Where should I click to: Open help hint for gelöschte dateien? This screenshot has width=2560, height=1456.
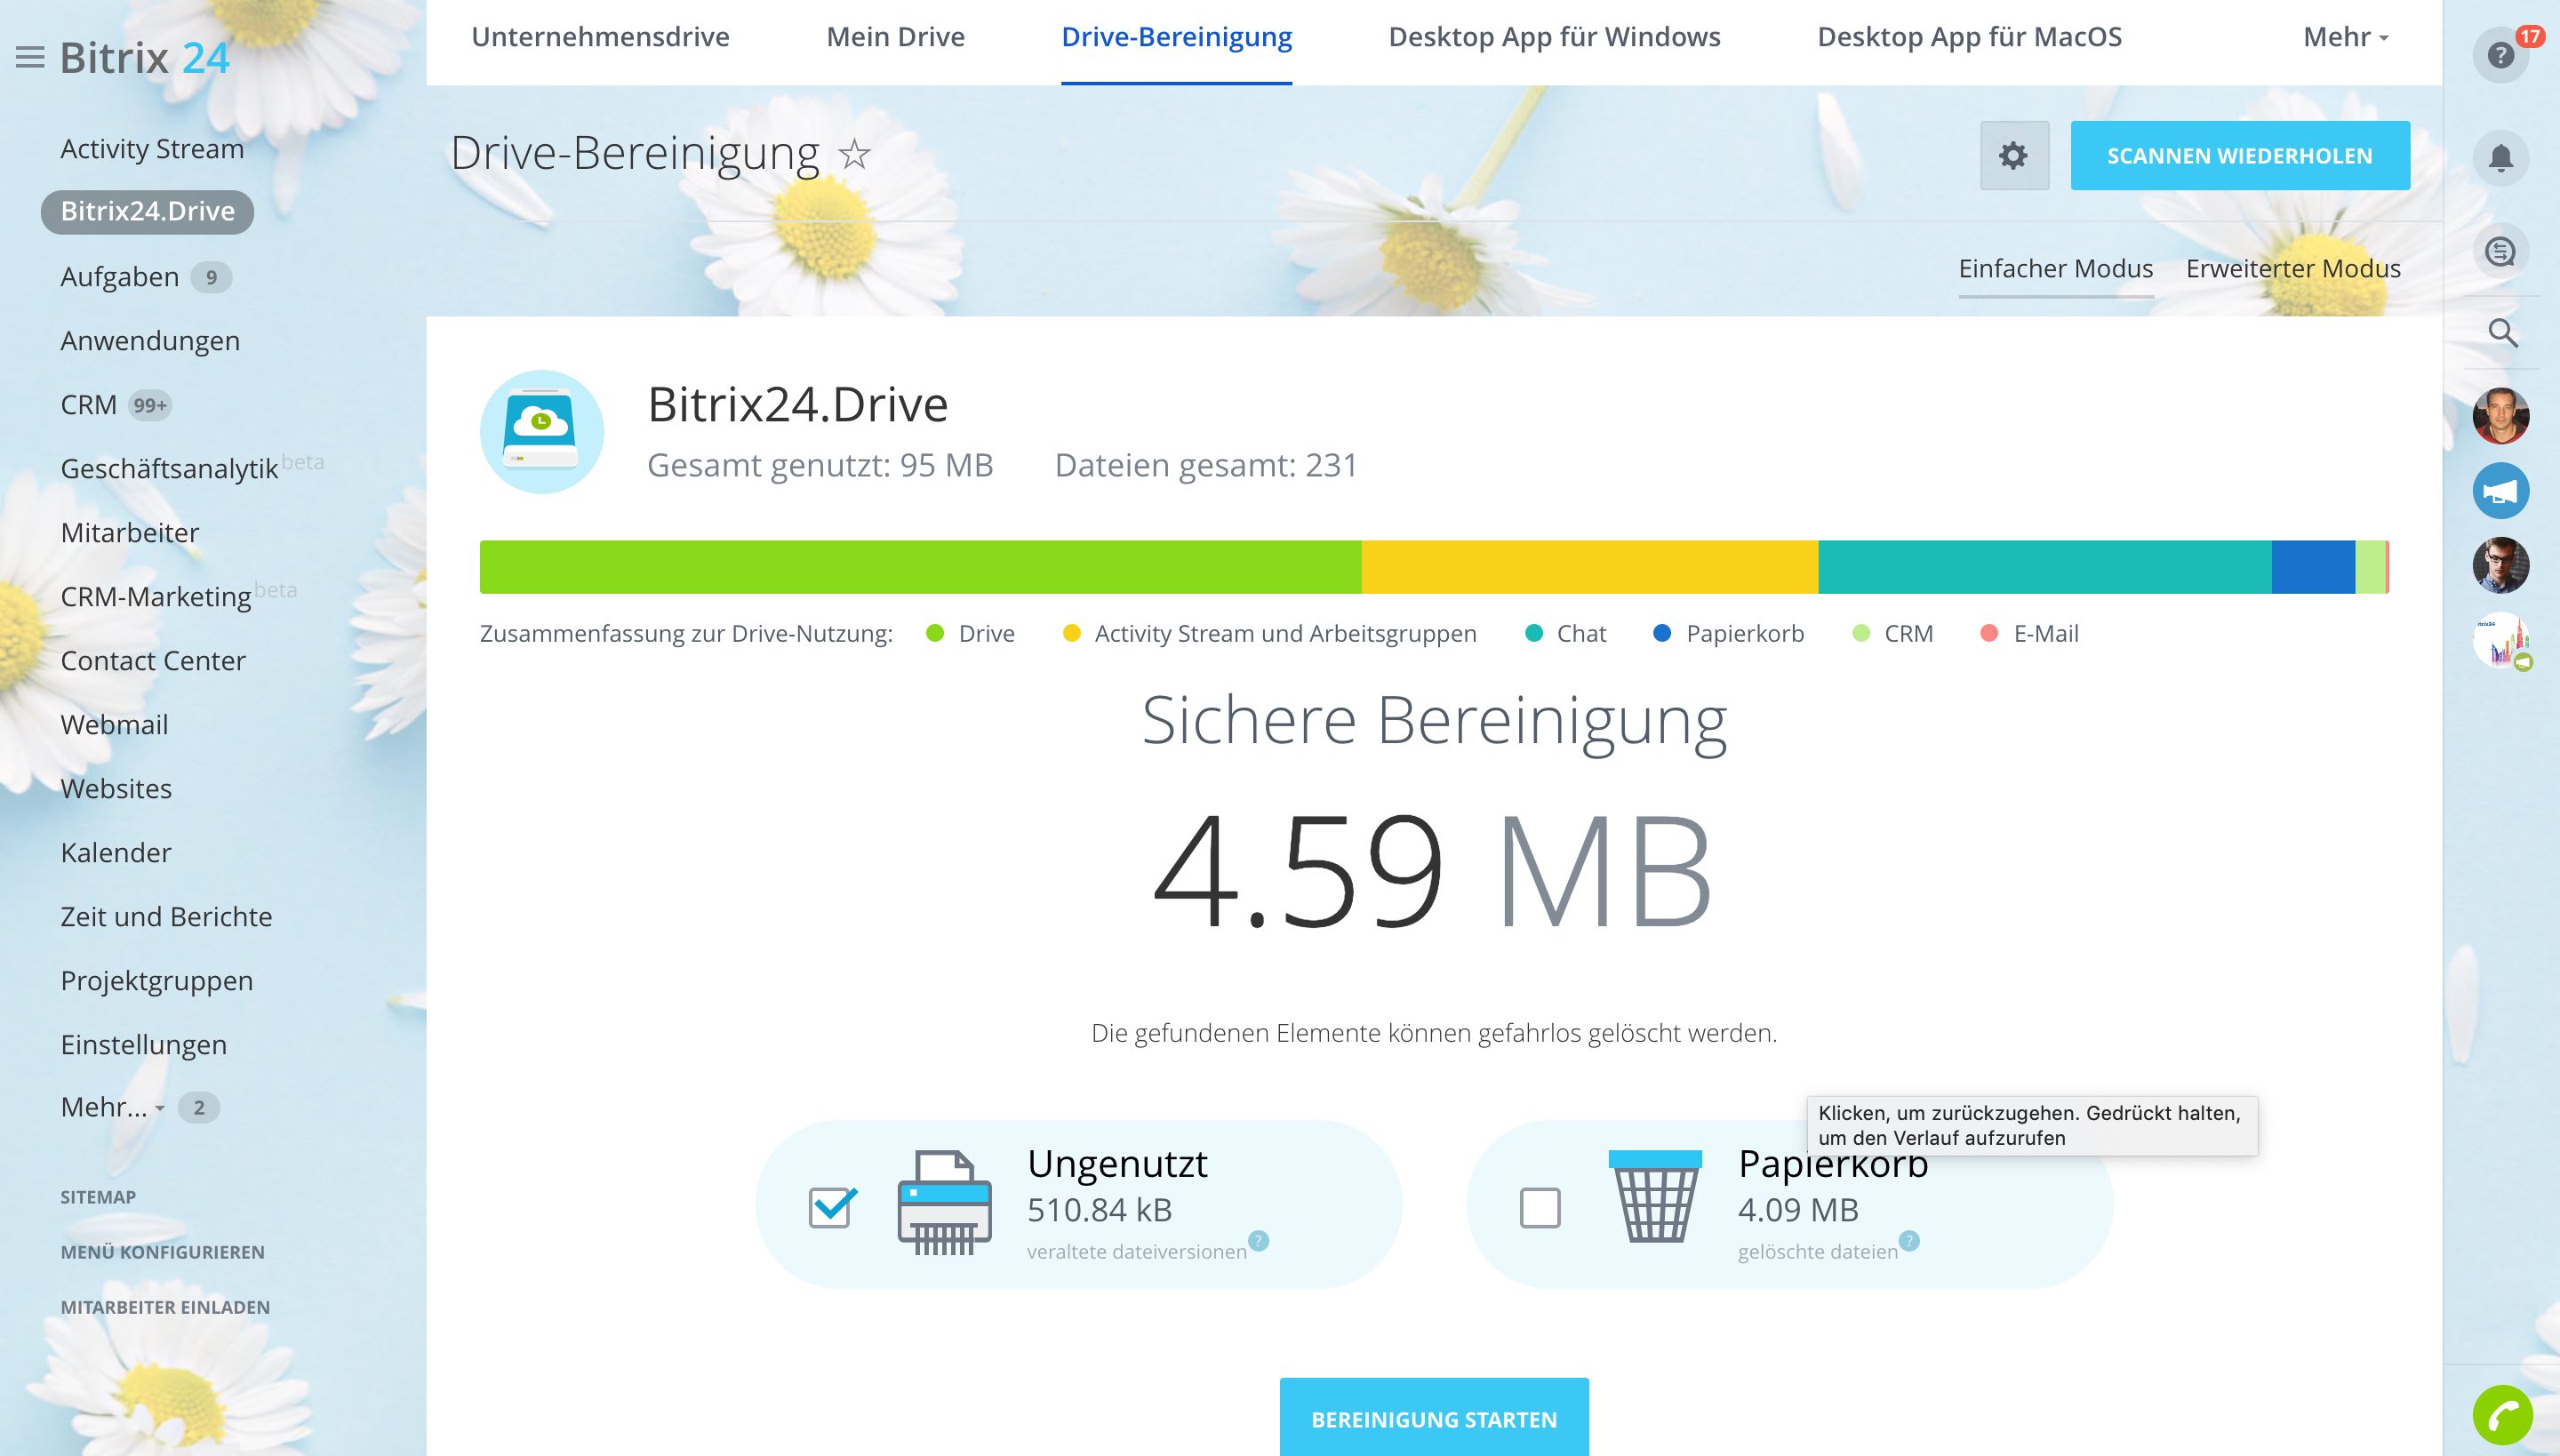pyautogui.click(x=1909, y=1240)
